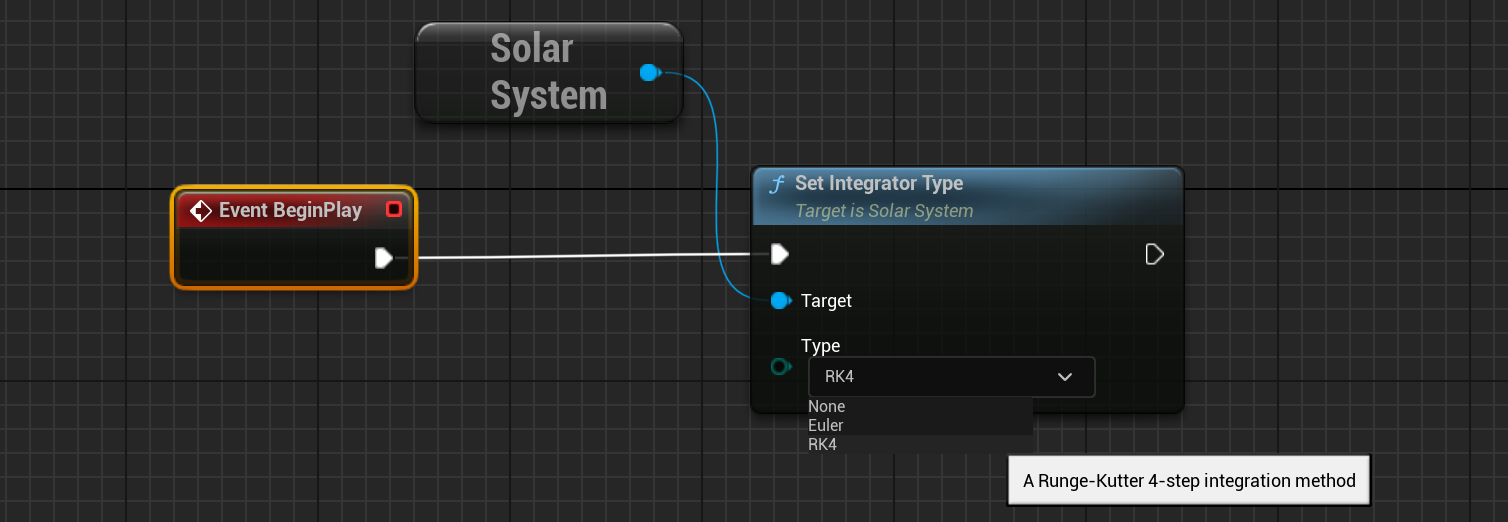
Task: Select the Solar System variable node title
Action: pos(548,72)
